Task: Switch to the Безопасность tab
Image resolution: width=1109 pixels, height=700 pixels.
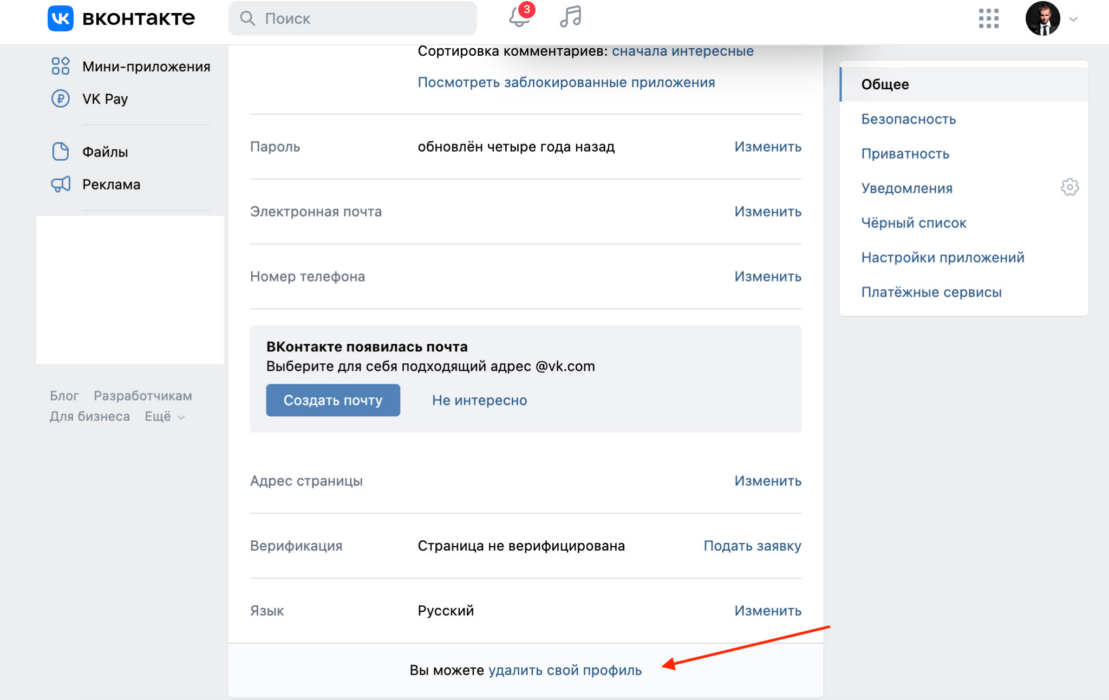Action: (x=908, y=119)
